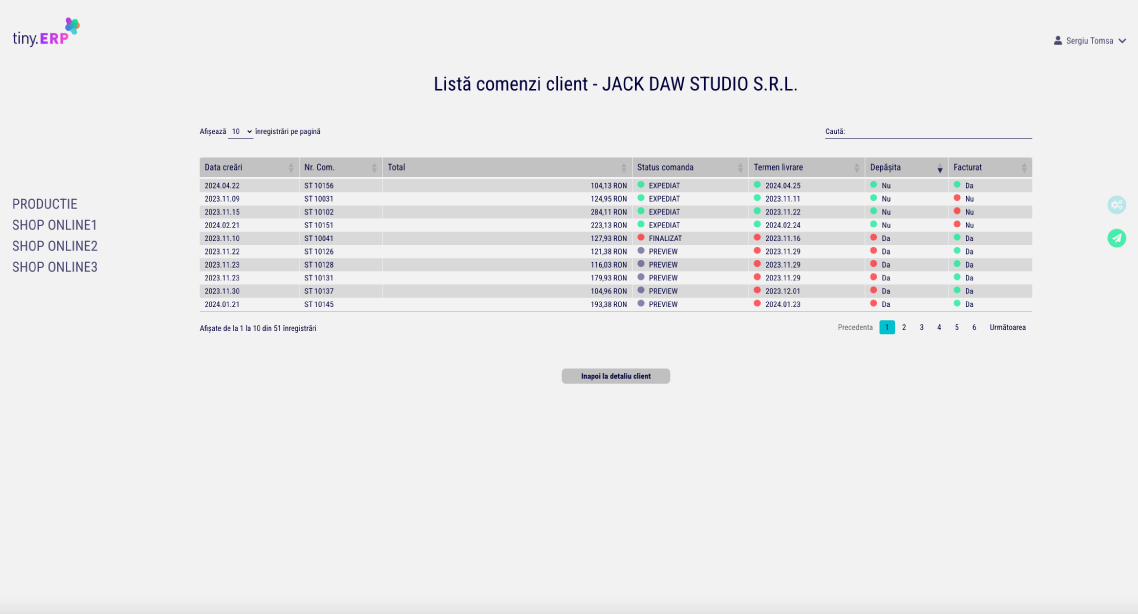Click order number ST 10126
This screenshot has width=1138, height=614.
tap(319, 252)
